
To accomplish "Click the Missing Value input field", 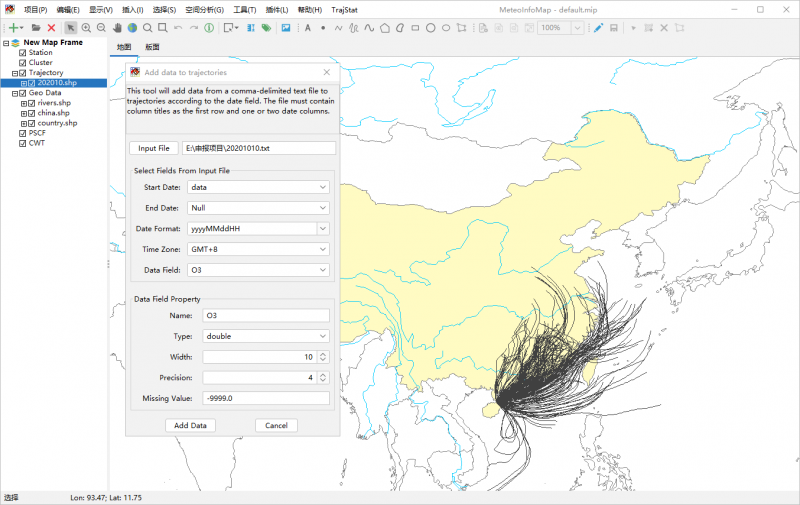I will pyautogui.click(x=265, y=398).
